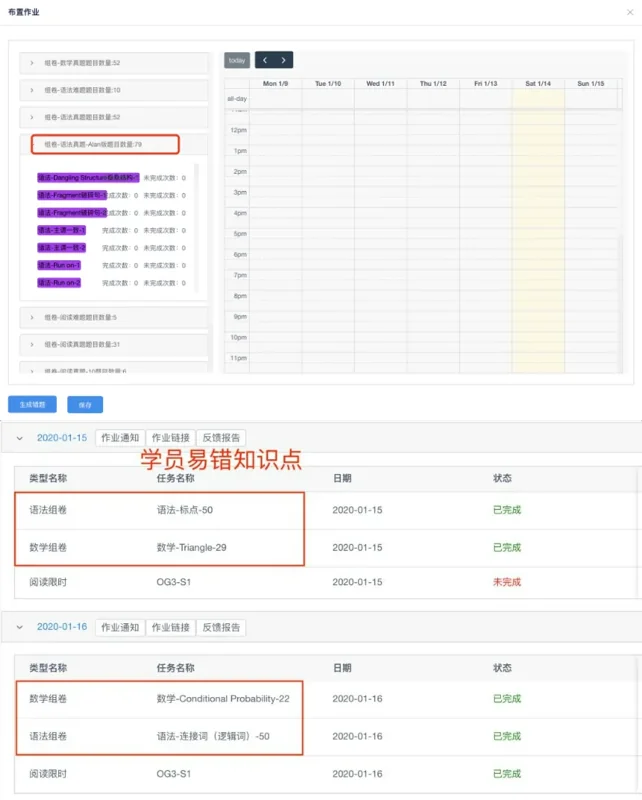This screenshot has width=642, height=800.
Task: Click the all-day row label
Action: pos(237,98)
